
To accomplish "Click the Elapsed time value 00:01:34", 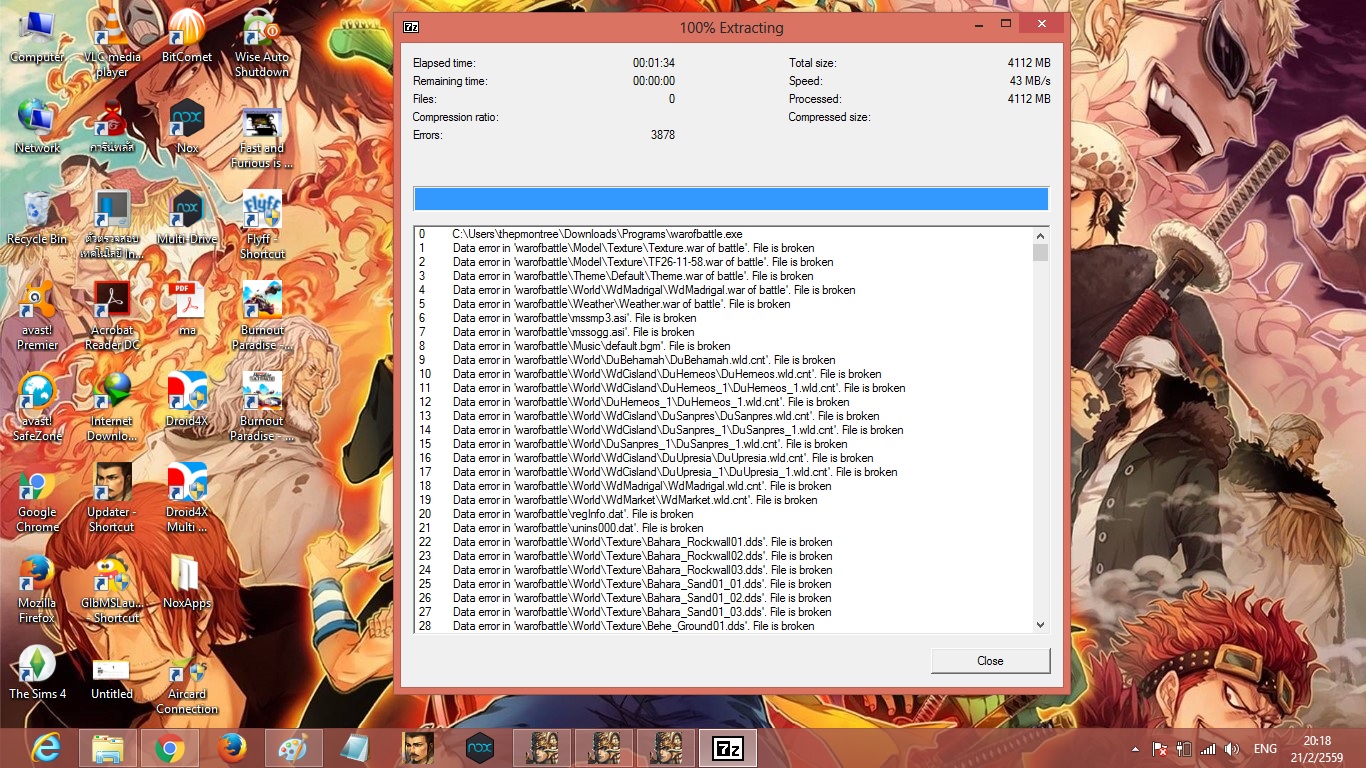I will (654, 63).
